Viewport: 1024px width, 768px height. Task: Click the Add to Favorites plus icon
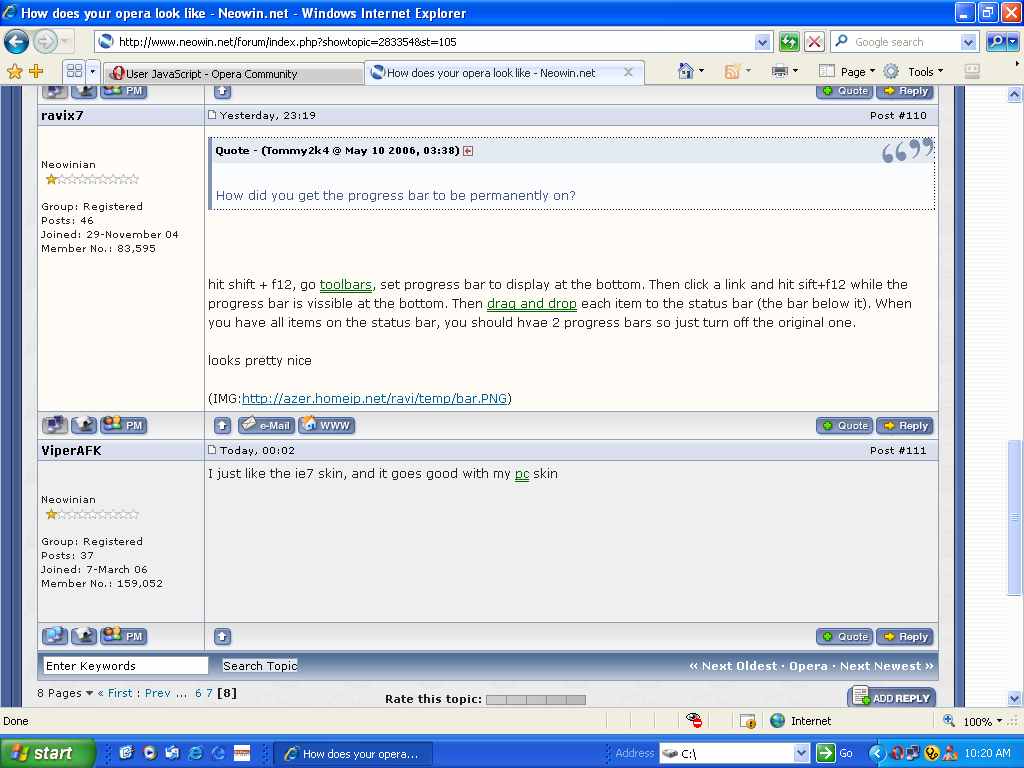tap(36, 71)
